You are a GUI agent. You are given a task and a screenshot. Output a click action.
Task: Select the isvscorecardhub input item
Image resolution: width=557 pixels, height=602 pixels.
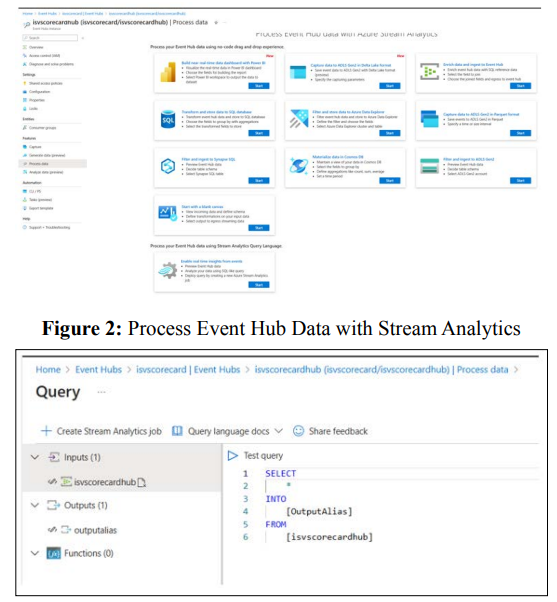point(104,482)
